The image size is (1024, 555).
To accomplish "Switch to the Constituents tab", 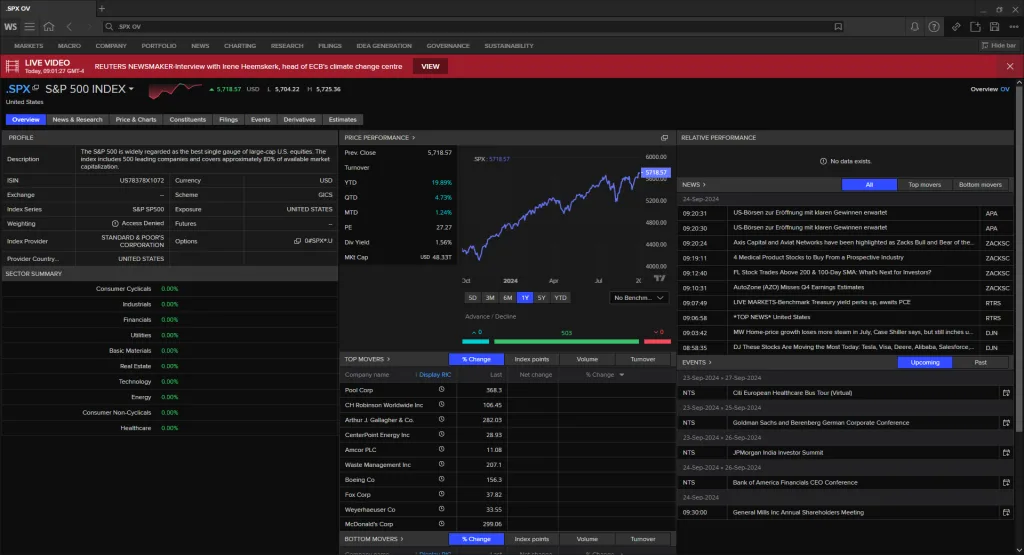I will coord(187,119).
